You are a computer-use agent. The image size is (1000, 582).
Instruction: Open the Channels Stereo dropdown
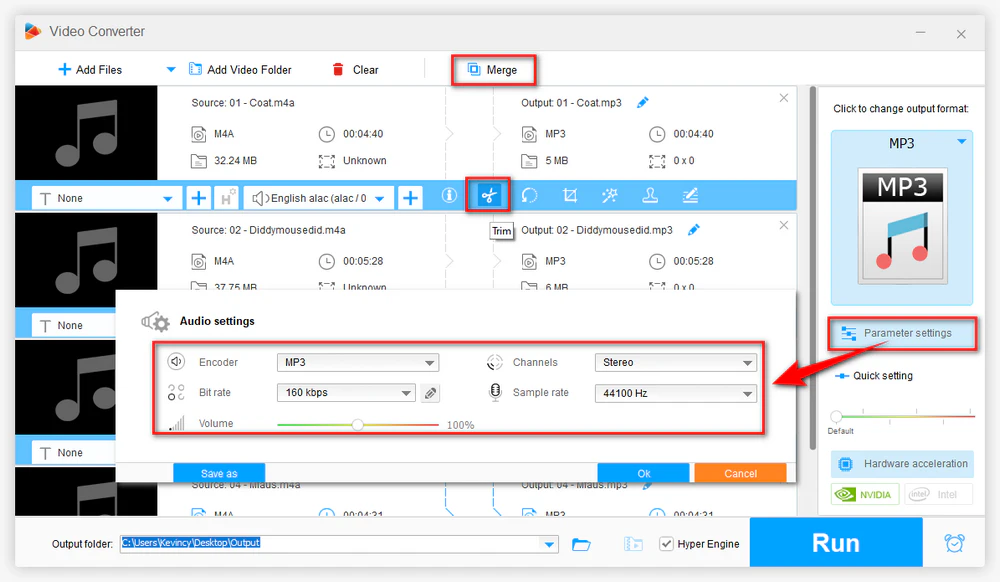click(675, 363)
